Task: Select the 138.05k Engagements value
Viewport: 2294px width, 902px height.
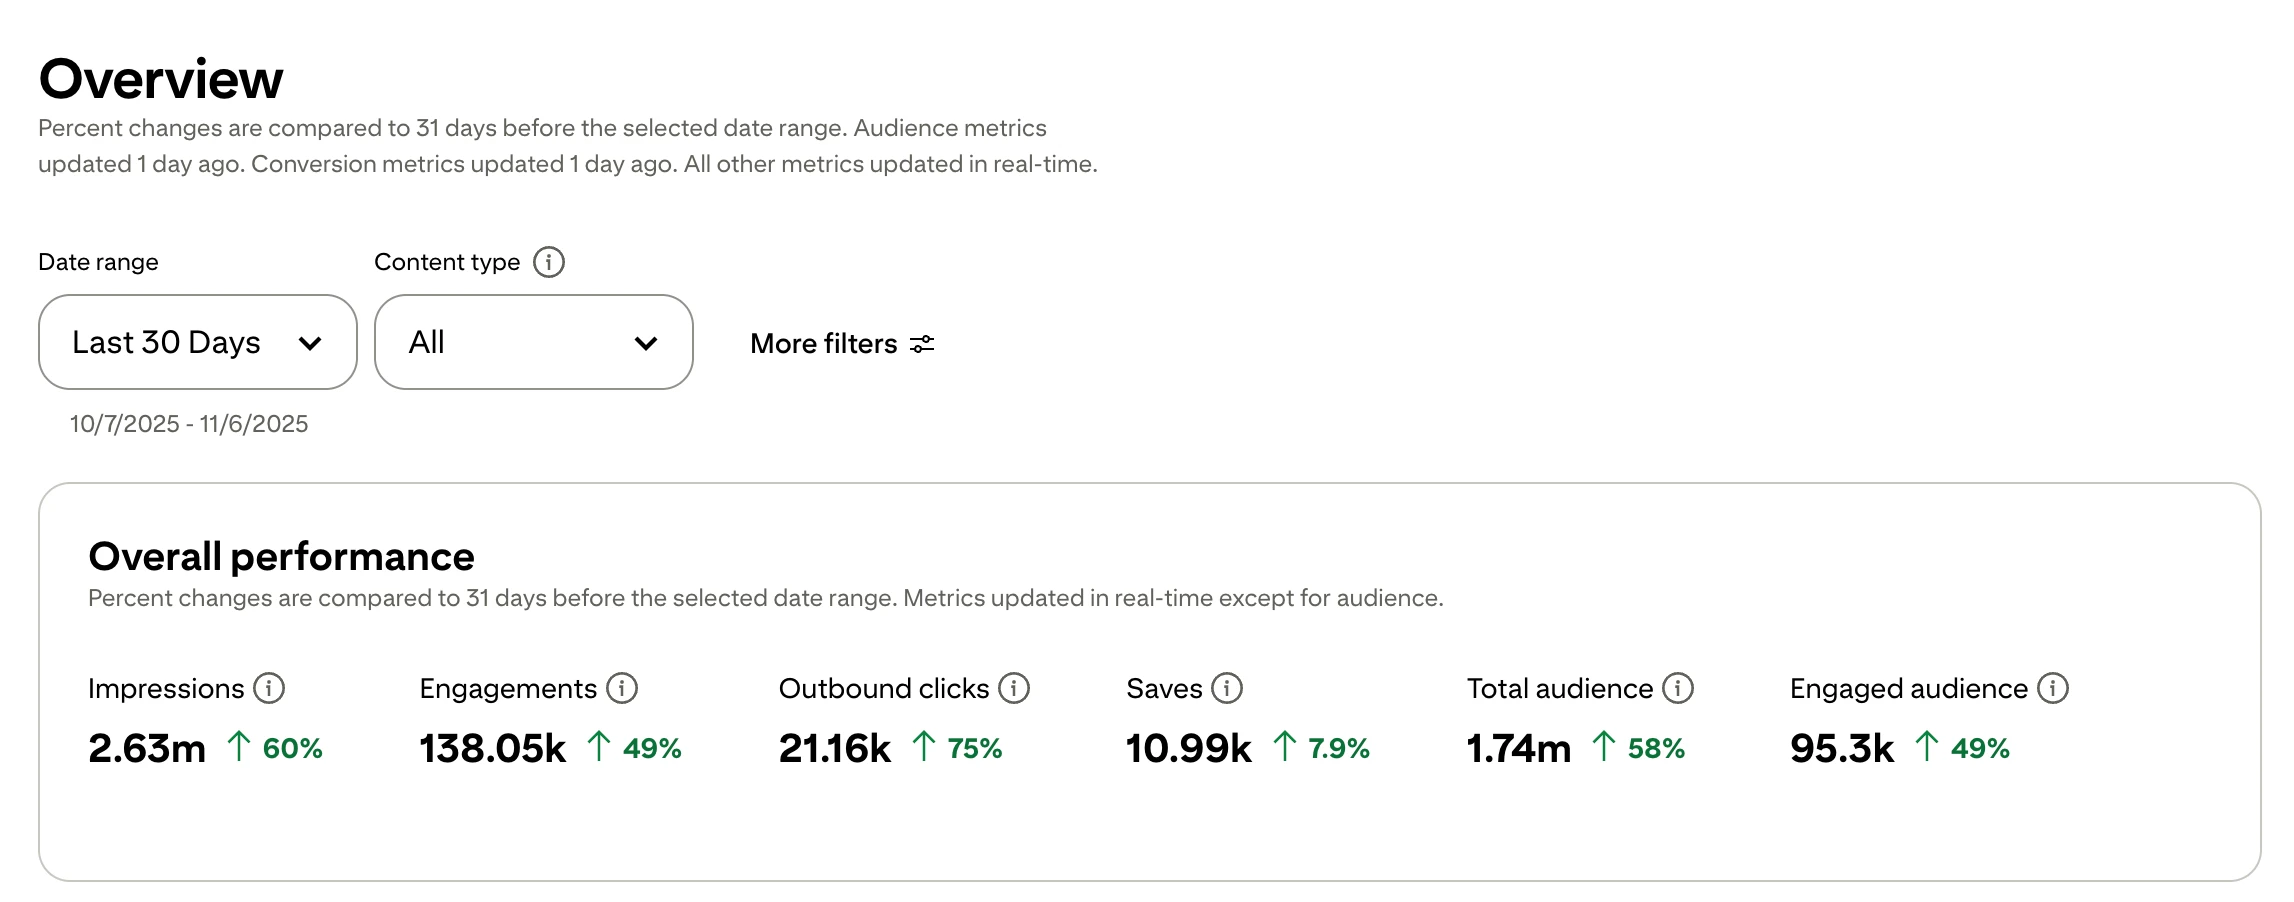Action: pos(492,748)
